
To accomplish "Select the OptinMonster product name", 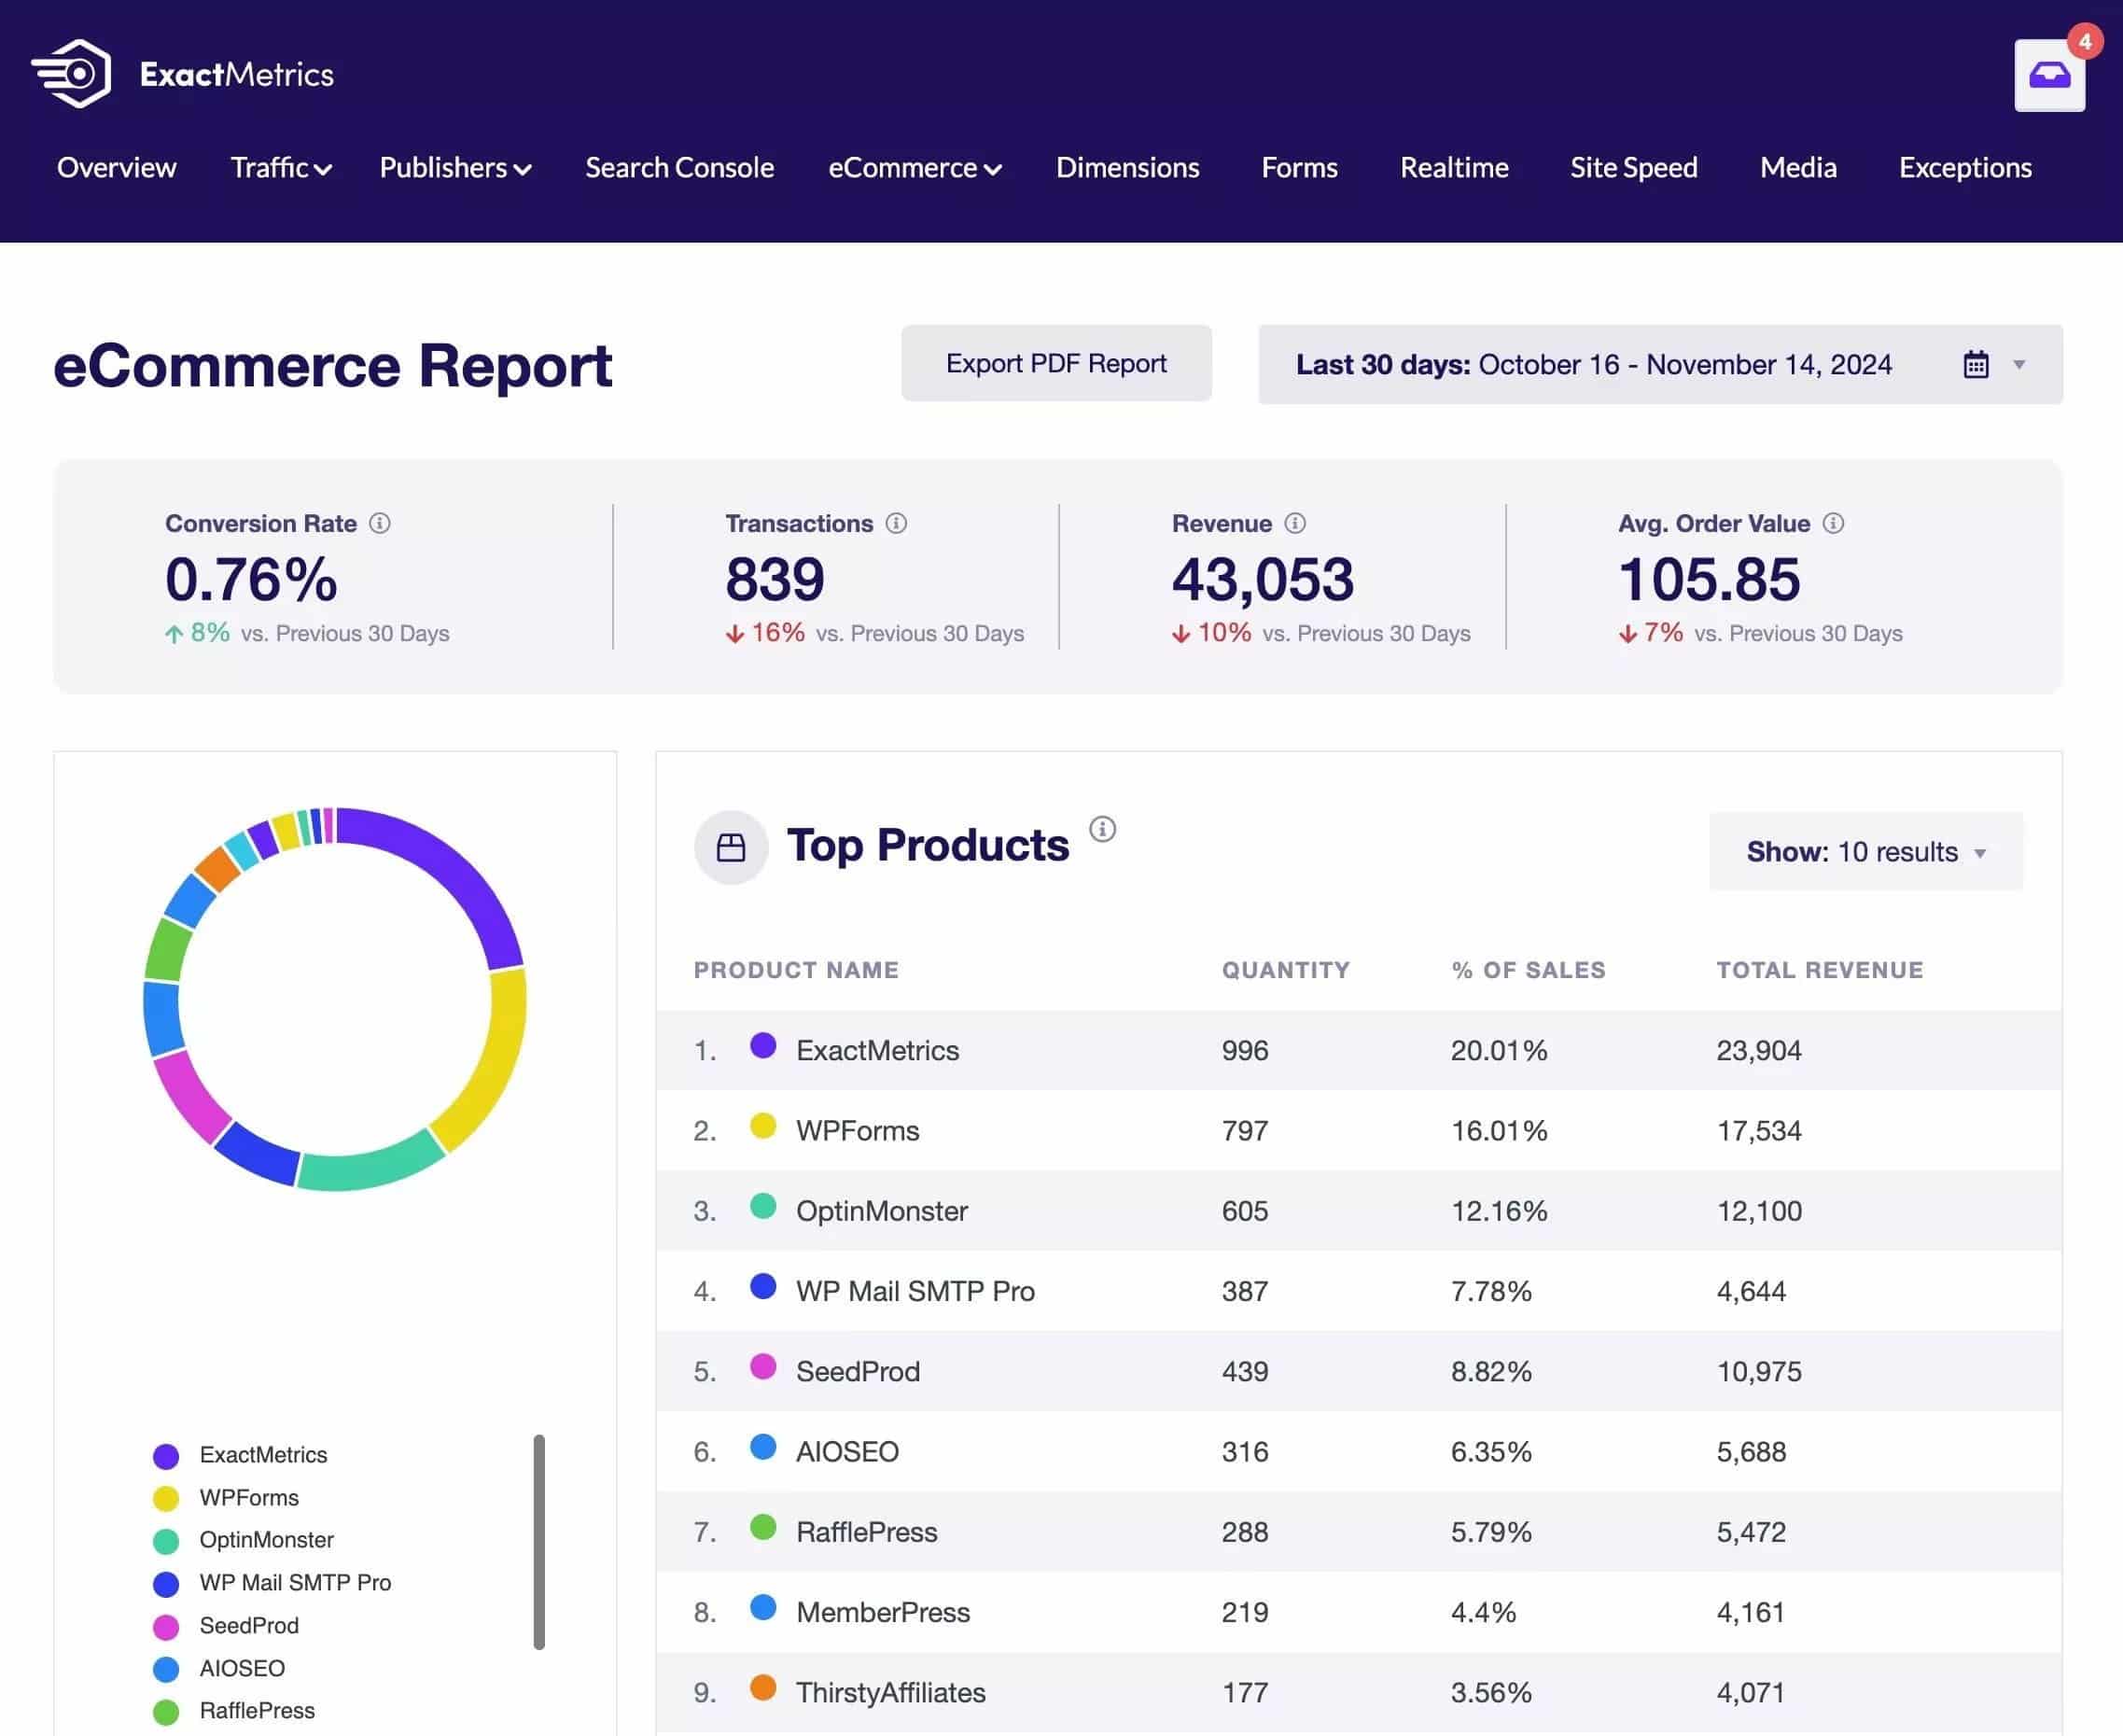I will (x=882, y=1211).
